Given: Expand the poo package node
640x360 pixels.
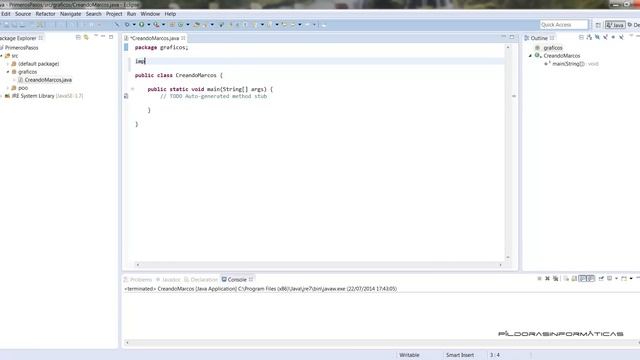Looking at the screenshot, I should click(x=7, y=88).
